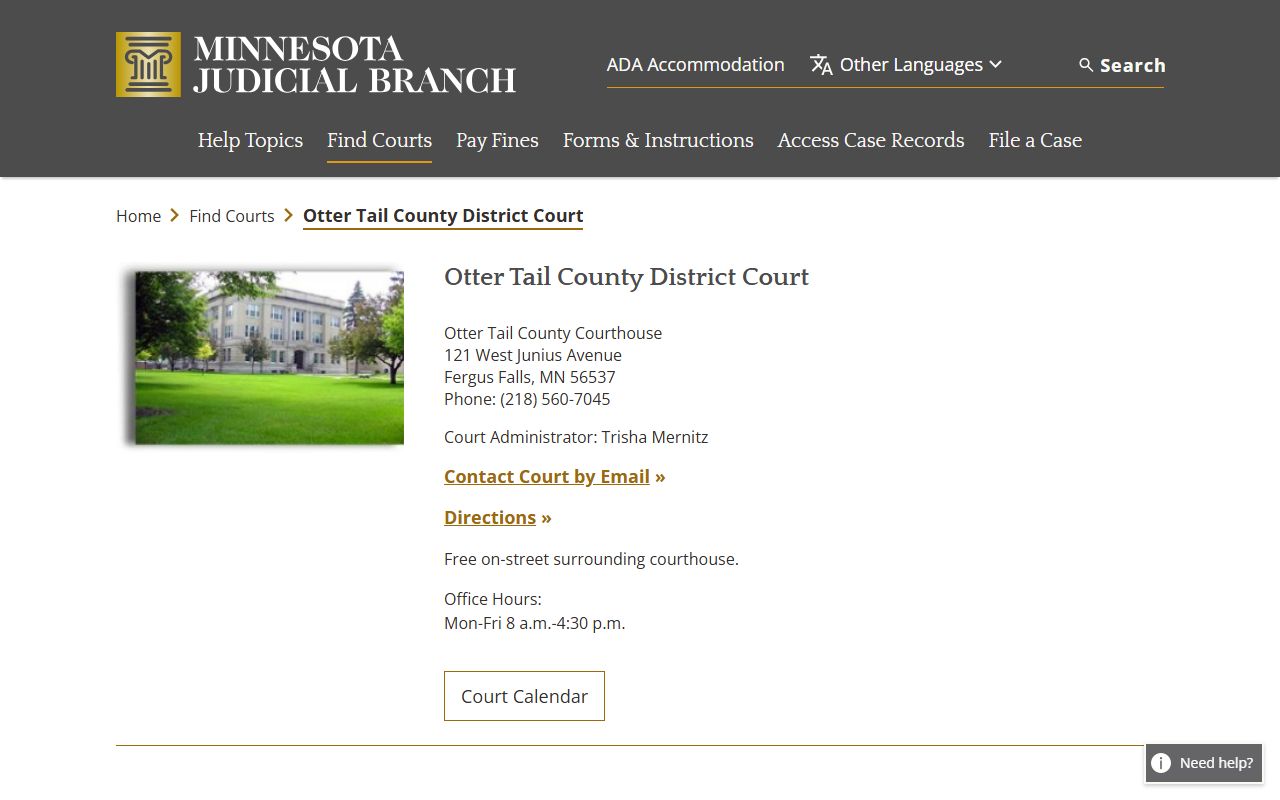Click the Court Administrator: Trisha Mernitz text

click(x=576, y=437)
